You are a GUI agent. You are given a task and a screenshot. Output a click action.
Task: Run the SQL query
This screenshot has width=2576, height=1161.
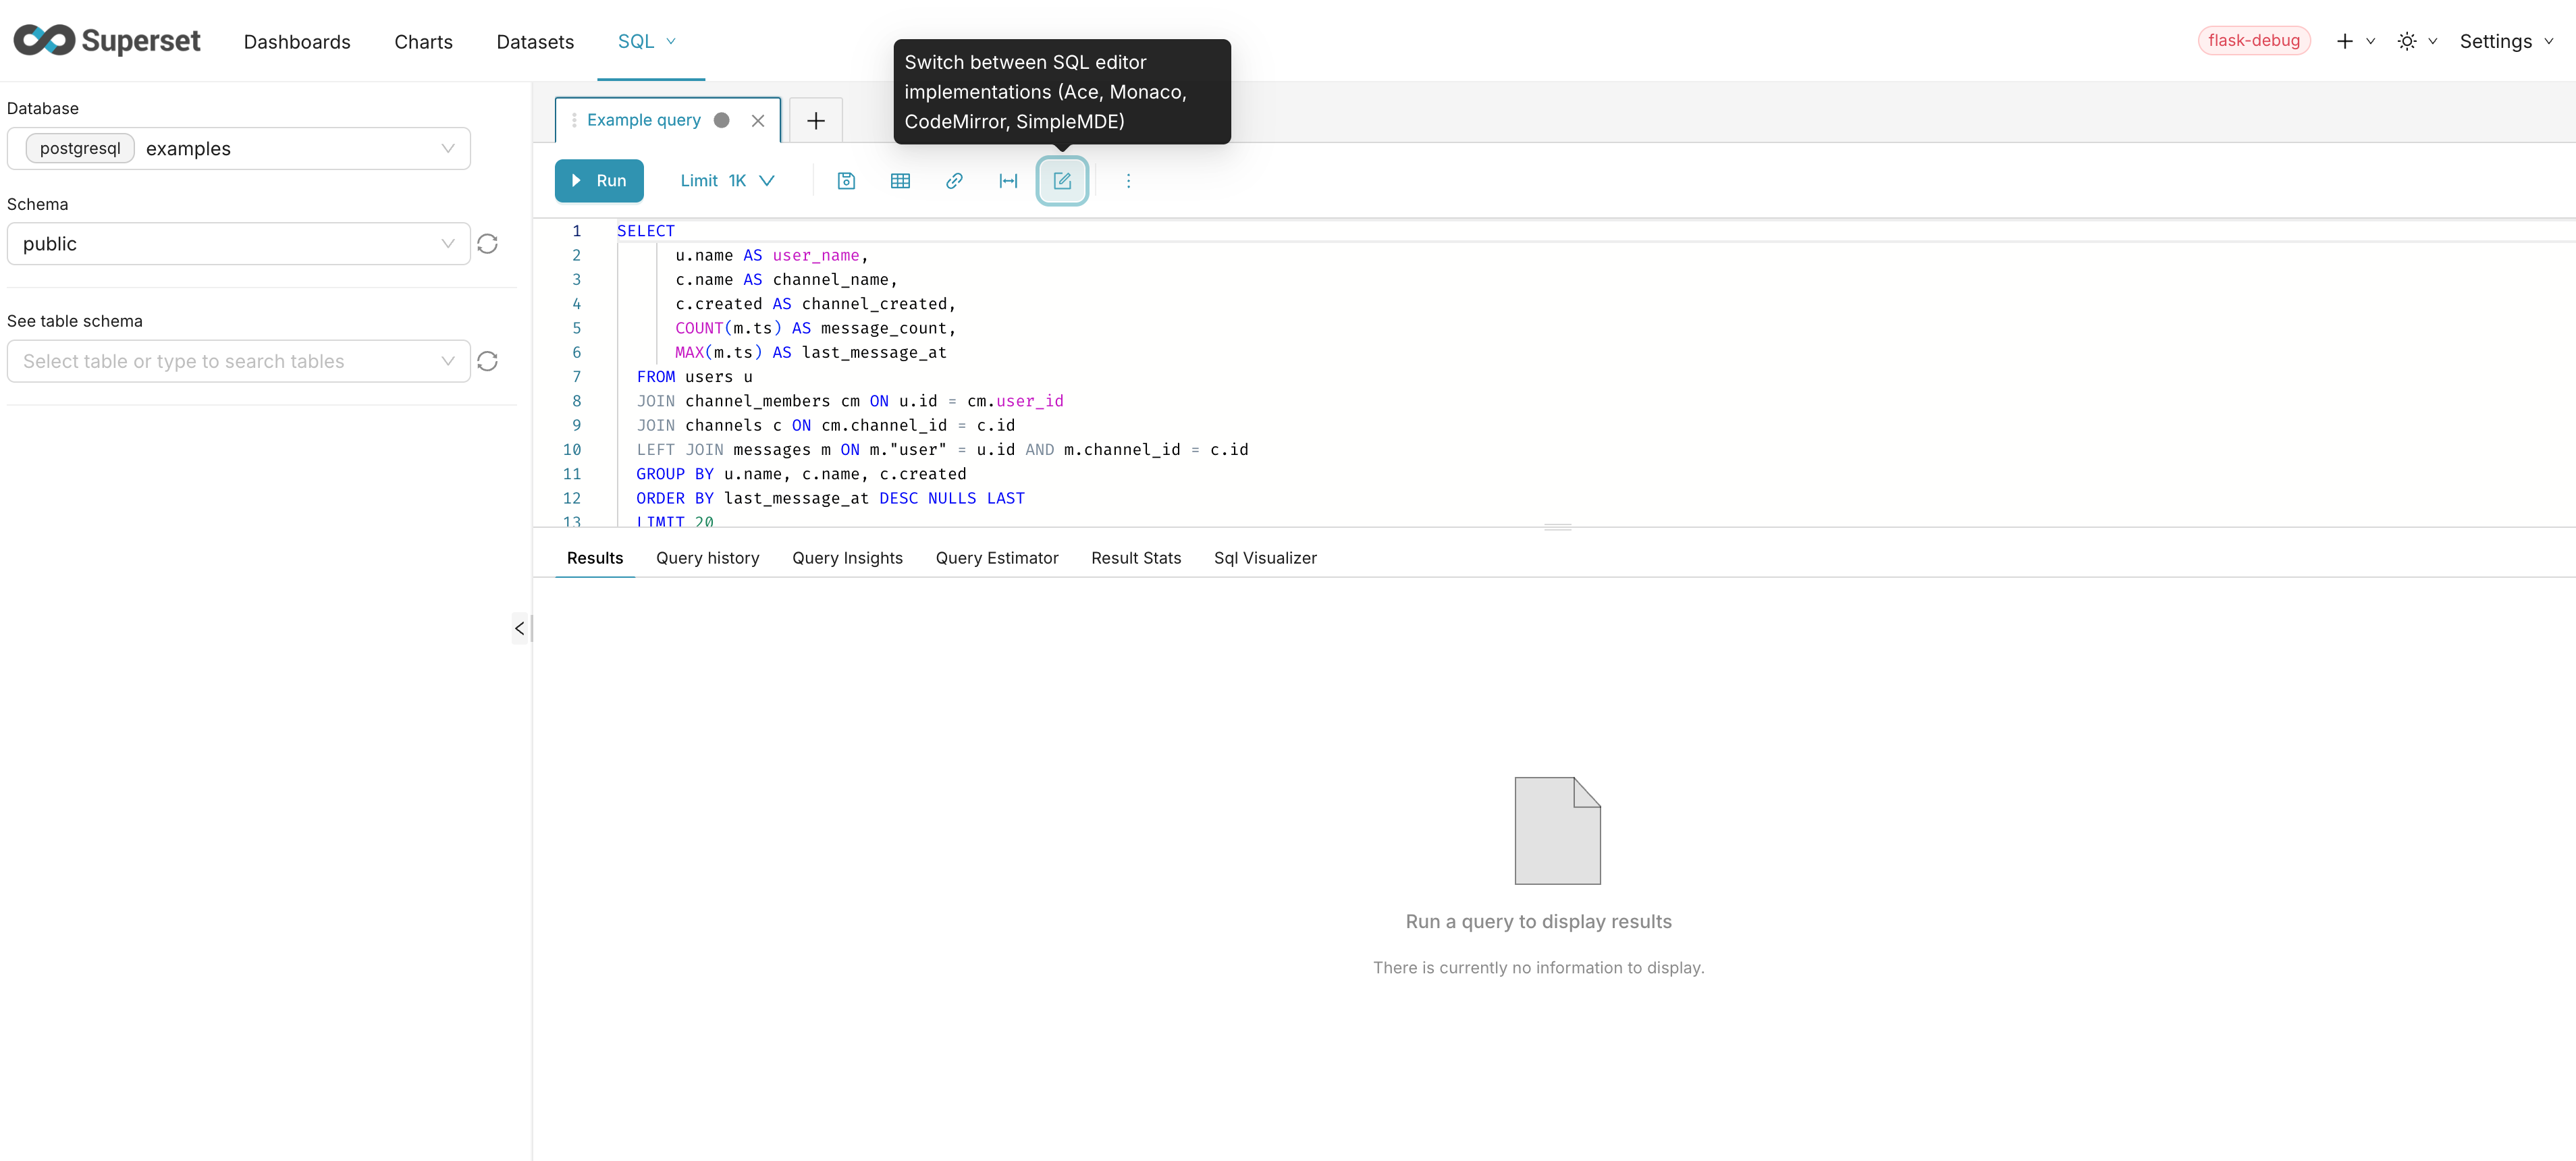coord(599,181)
